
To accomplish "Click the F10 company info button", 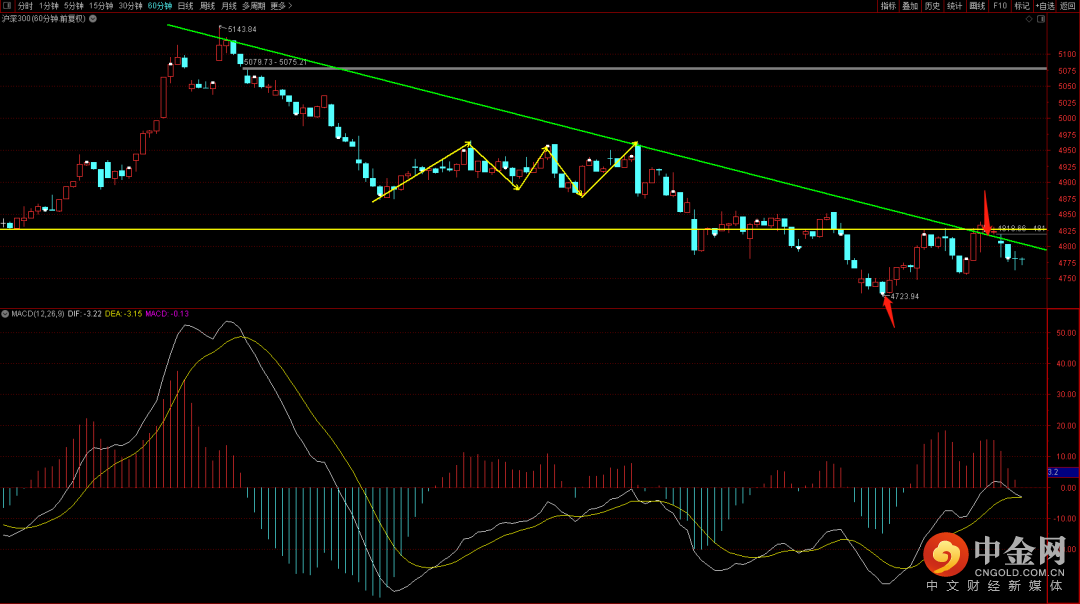I will [x=1000, y=6].
